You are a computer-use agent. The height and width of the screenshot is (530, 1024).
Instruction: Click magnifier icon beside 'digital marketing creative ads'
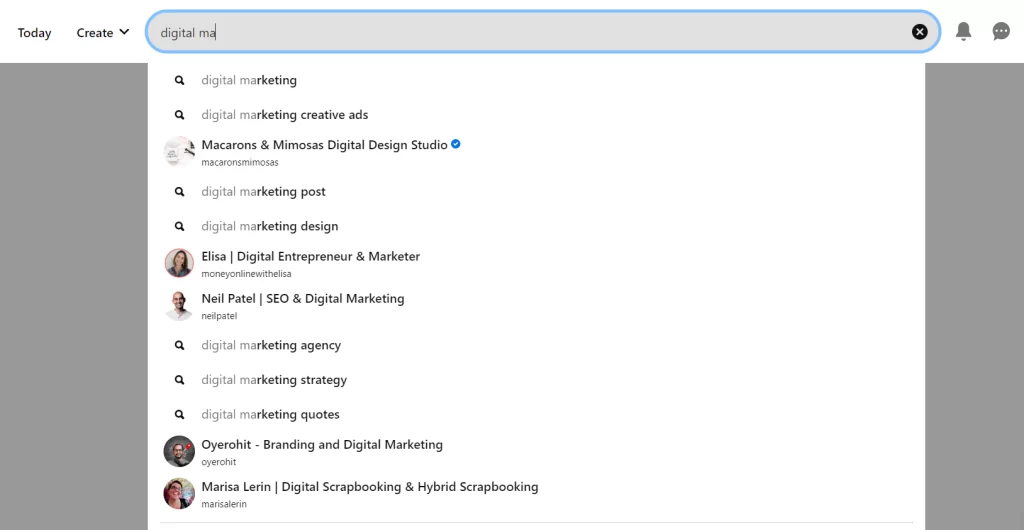180,115
